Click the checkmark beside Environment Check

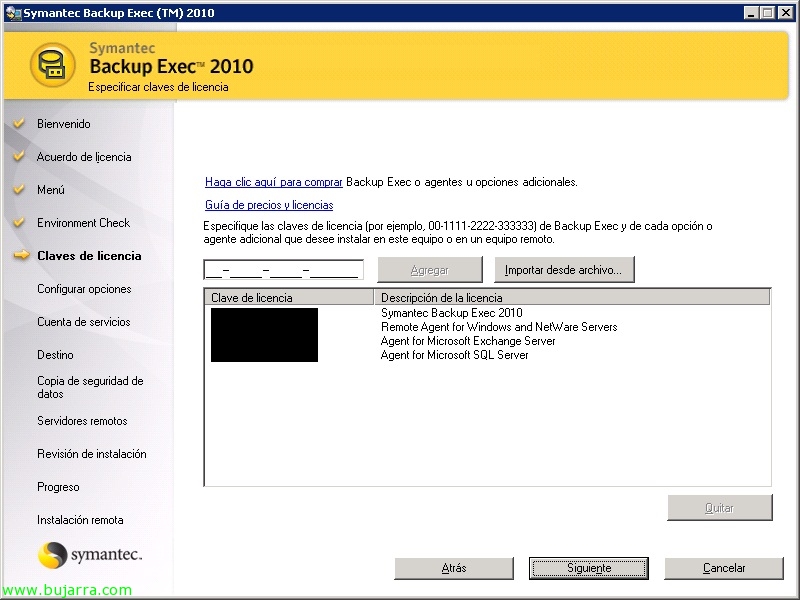tap(19, 222)
